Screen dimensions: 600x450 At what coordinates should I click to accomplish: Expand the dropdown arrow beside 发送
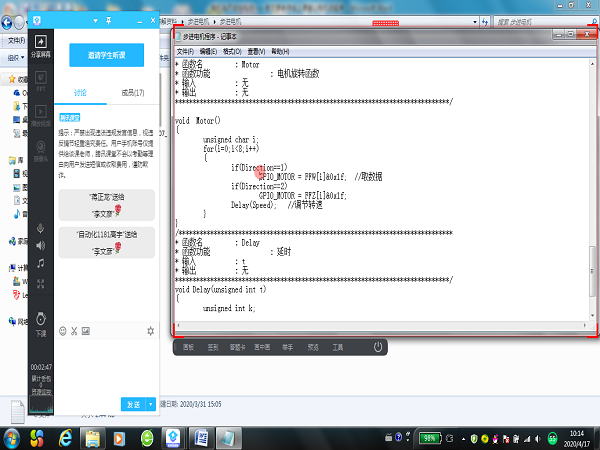click(151, 403)
